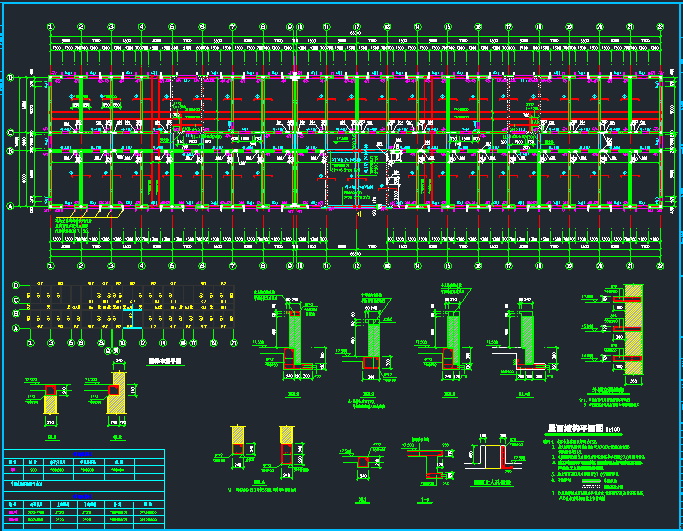Image resolution: width=683 pixels, height=531 pixels.
Task: Select the blue header of the lower table
Action: tap(84, 497)
